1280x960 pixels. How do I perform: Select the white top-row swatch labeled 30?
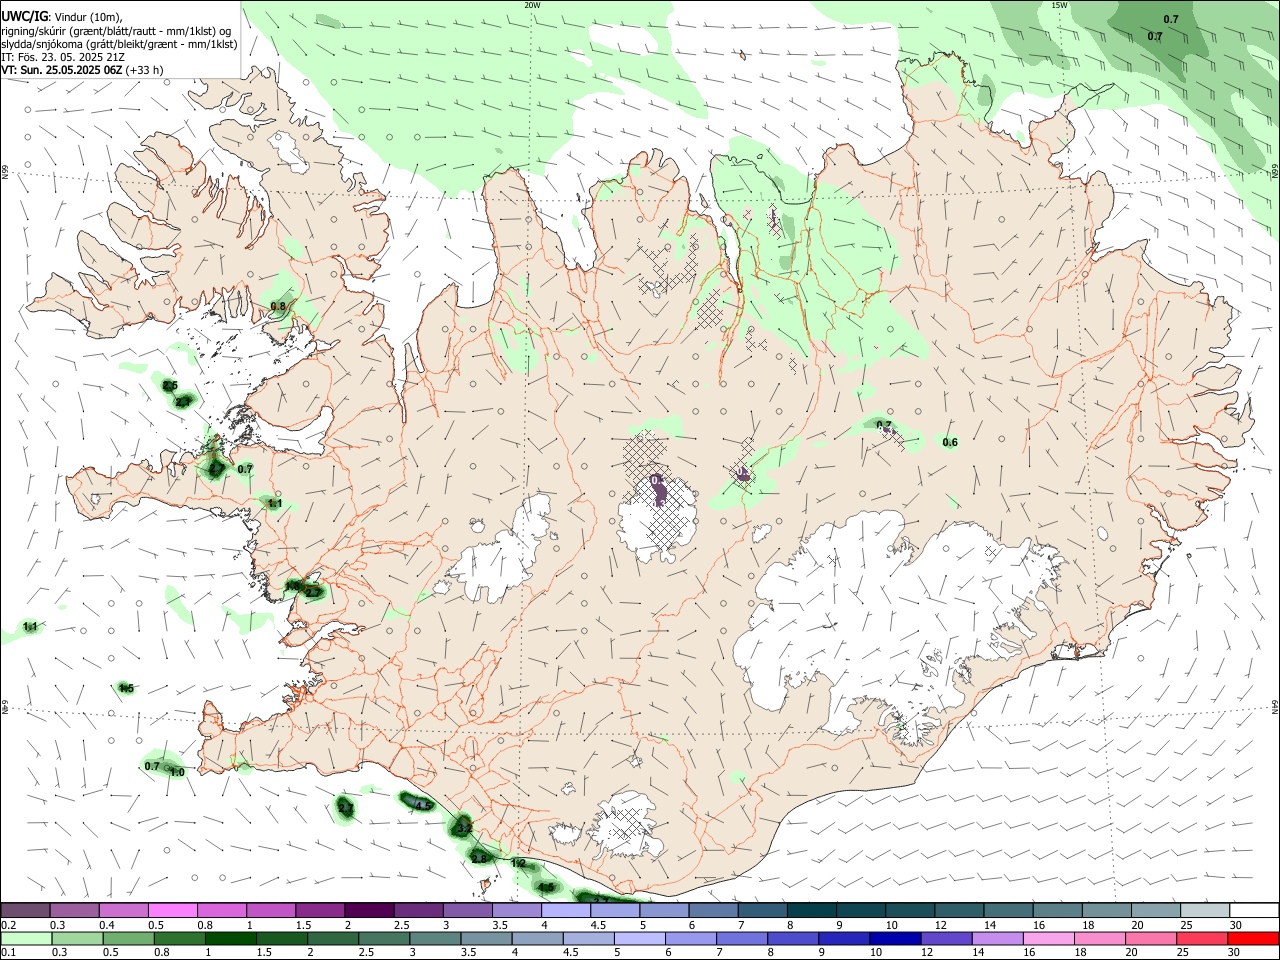pos(1254,910)
